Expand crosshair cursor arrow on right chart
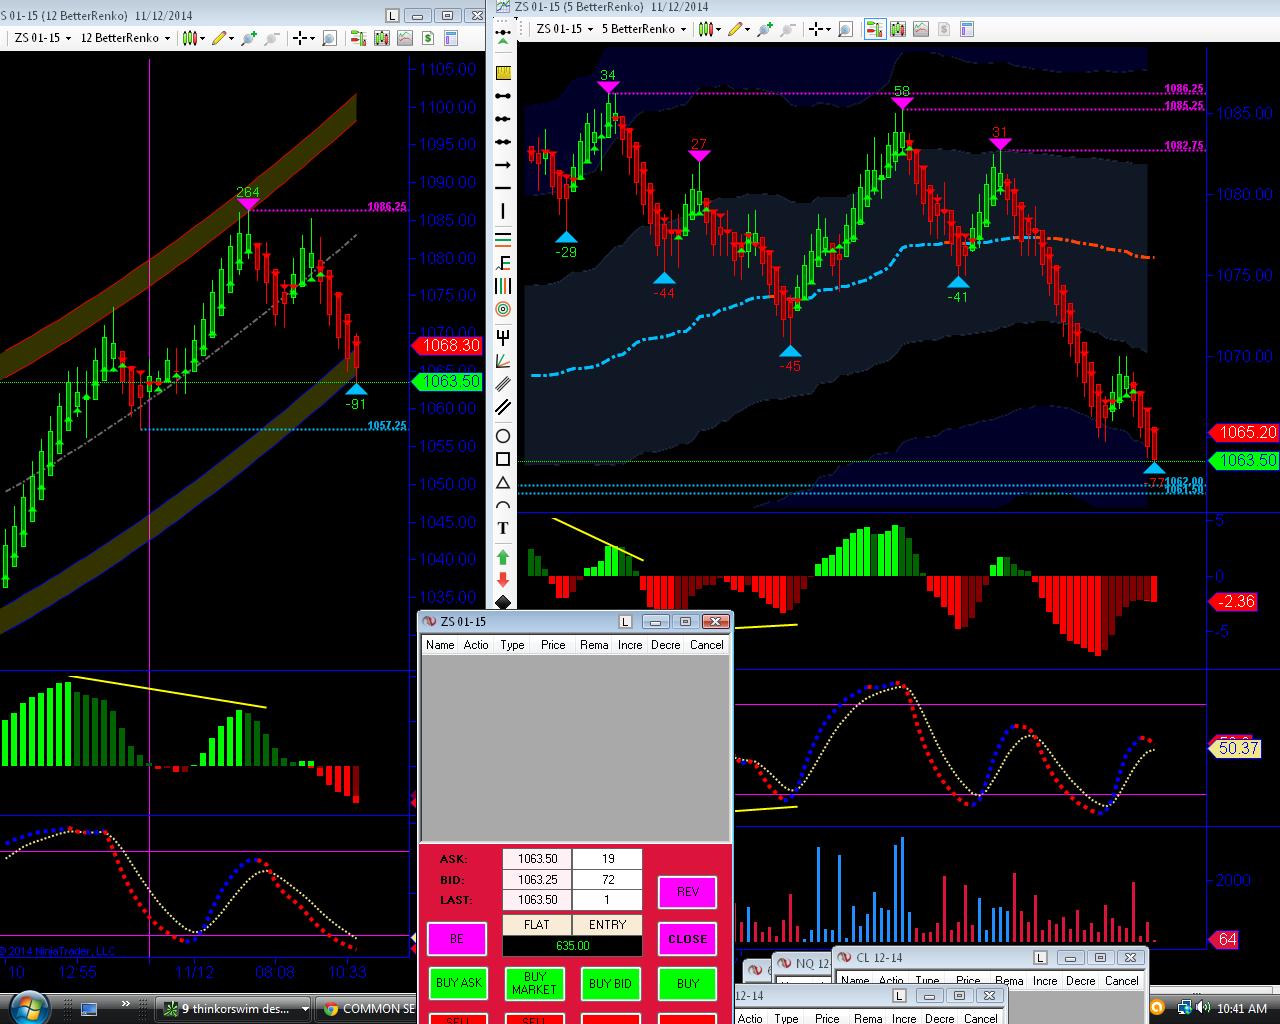The height and width of the screenshot is (1024, 1280). tap(830, 29)
